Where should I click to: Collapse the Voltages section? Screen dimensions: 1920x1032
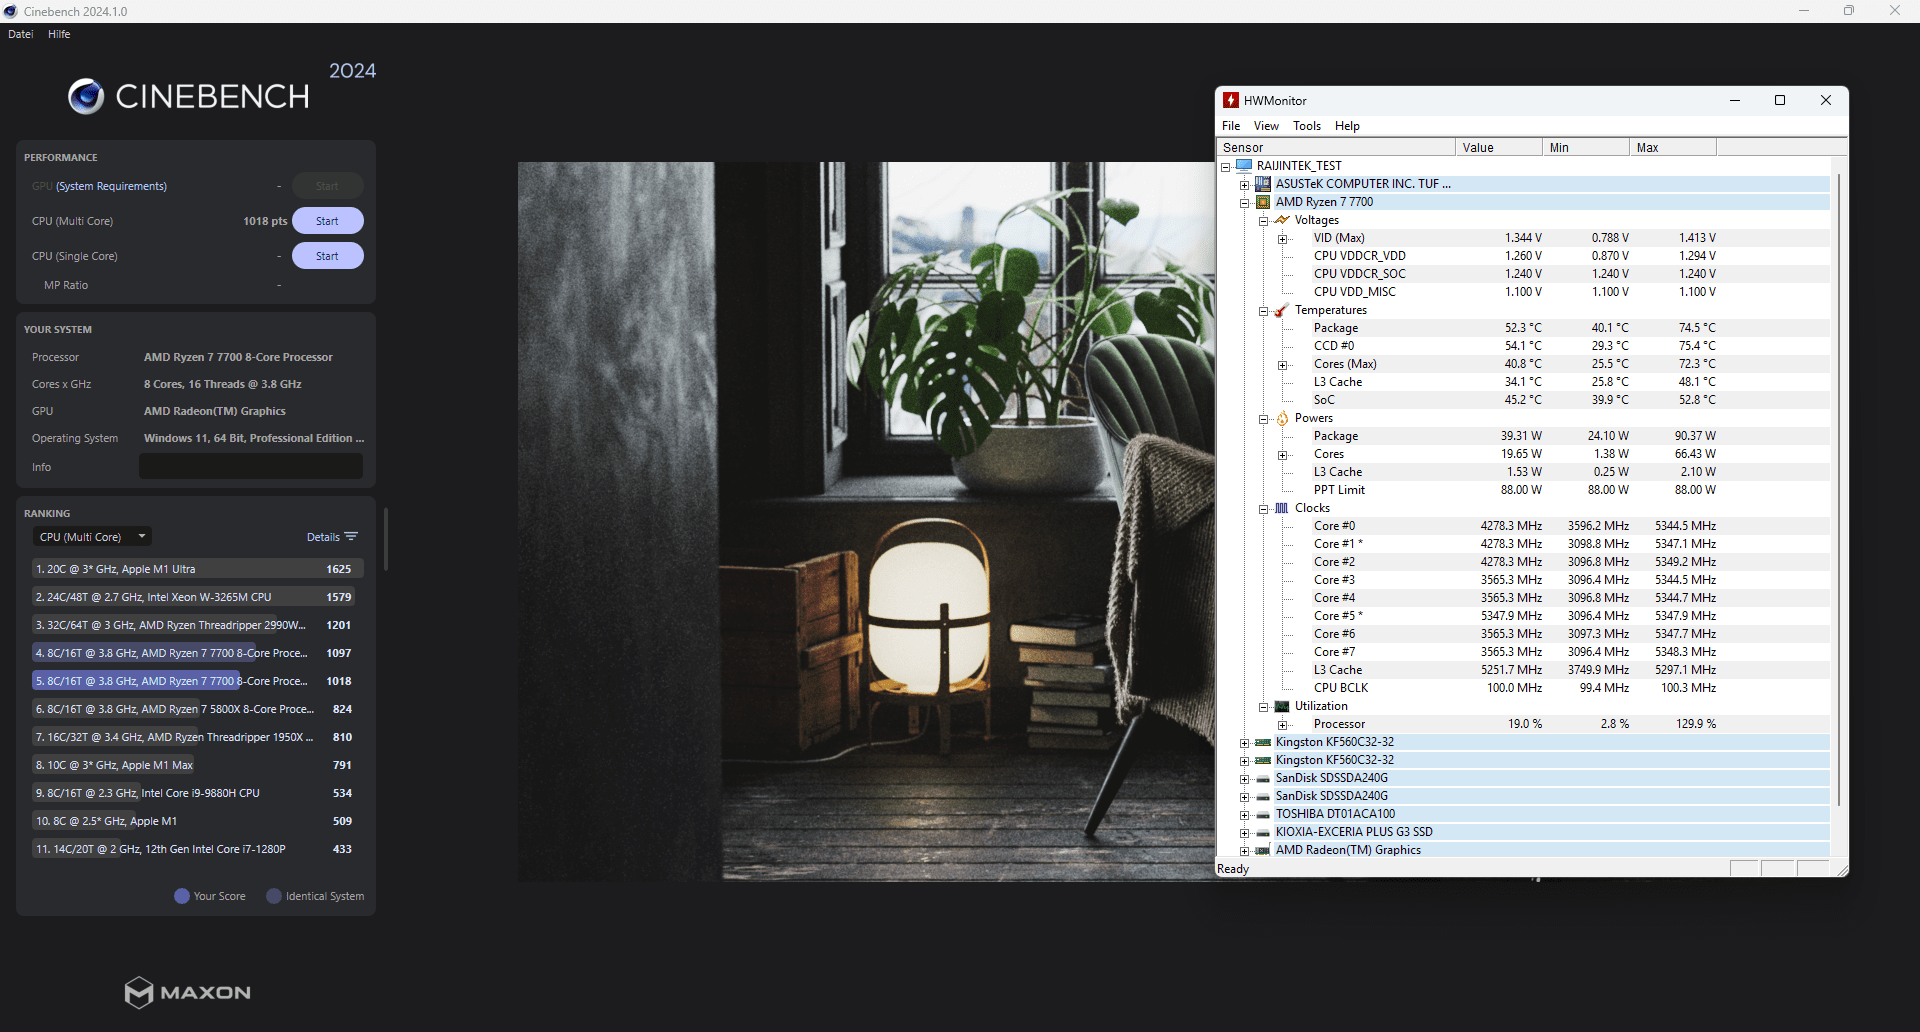click(1263, 221)
